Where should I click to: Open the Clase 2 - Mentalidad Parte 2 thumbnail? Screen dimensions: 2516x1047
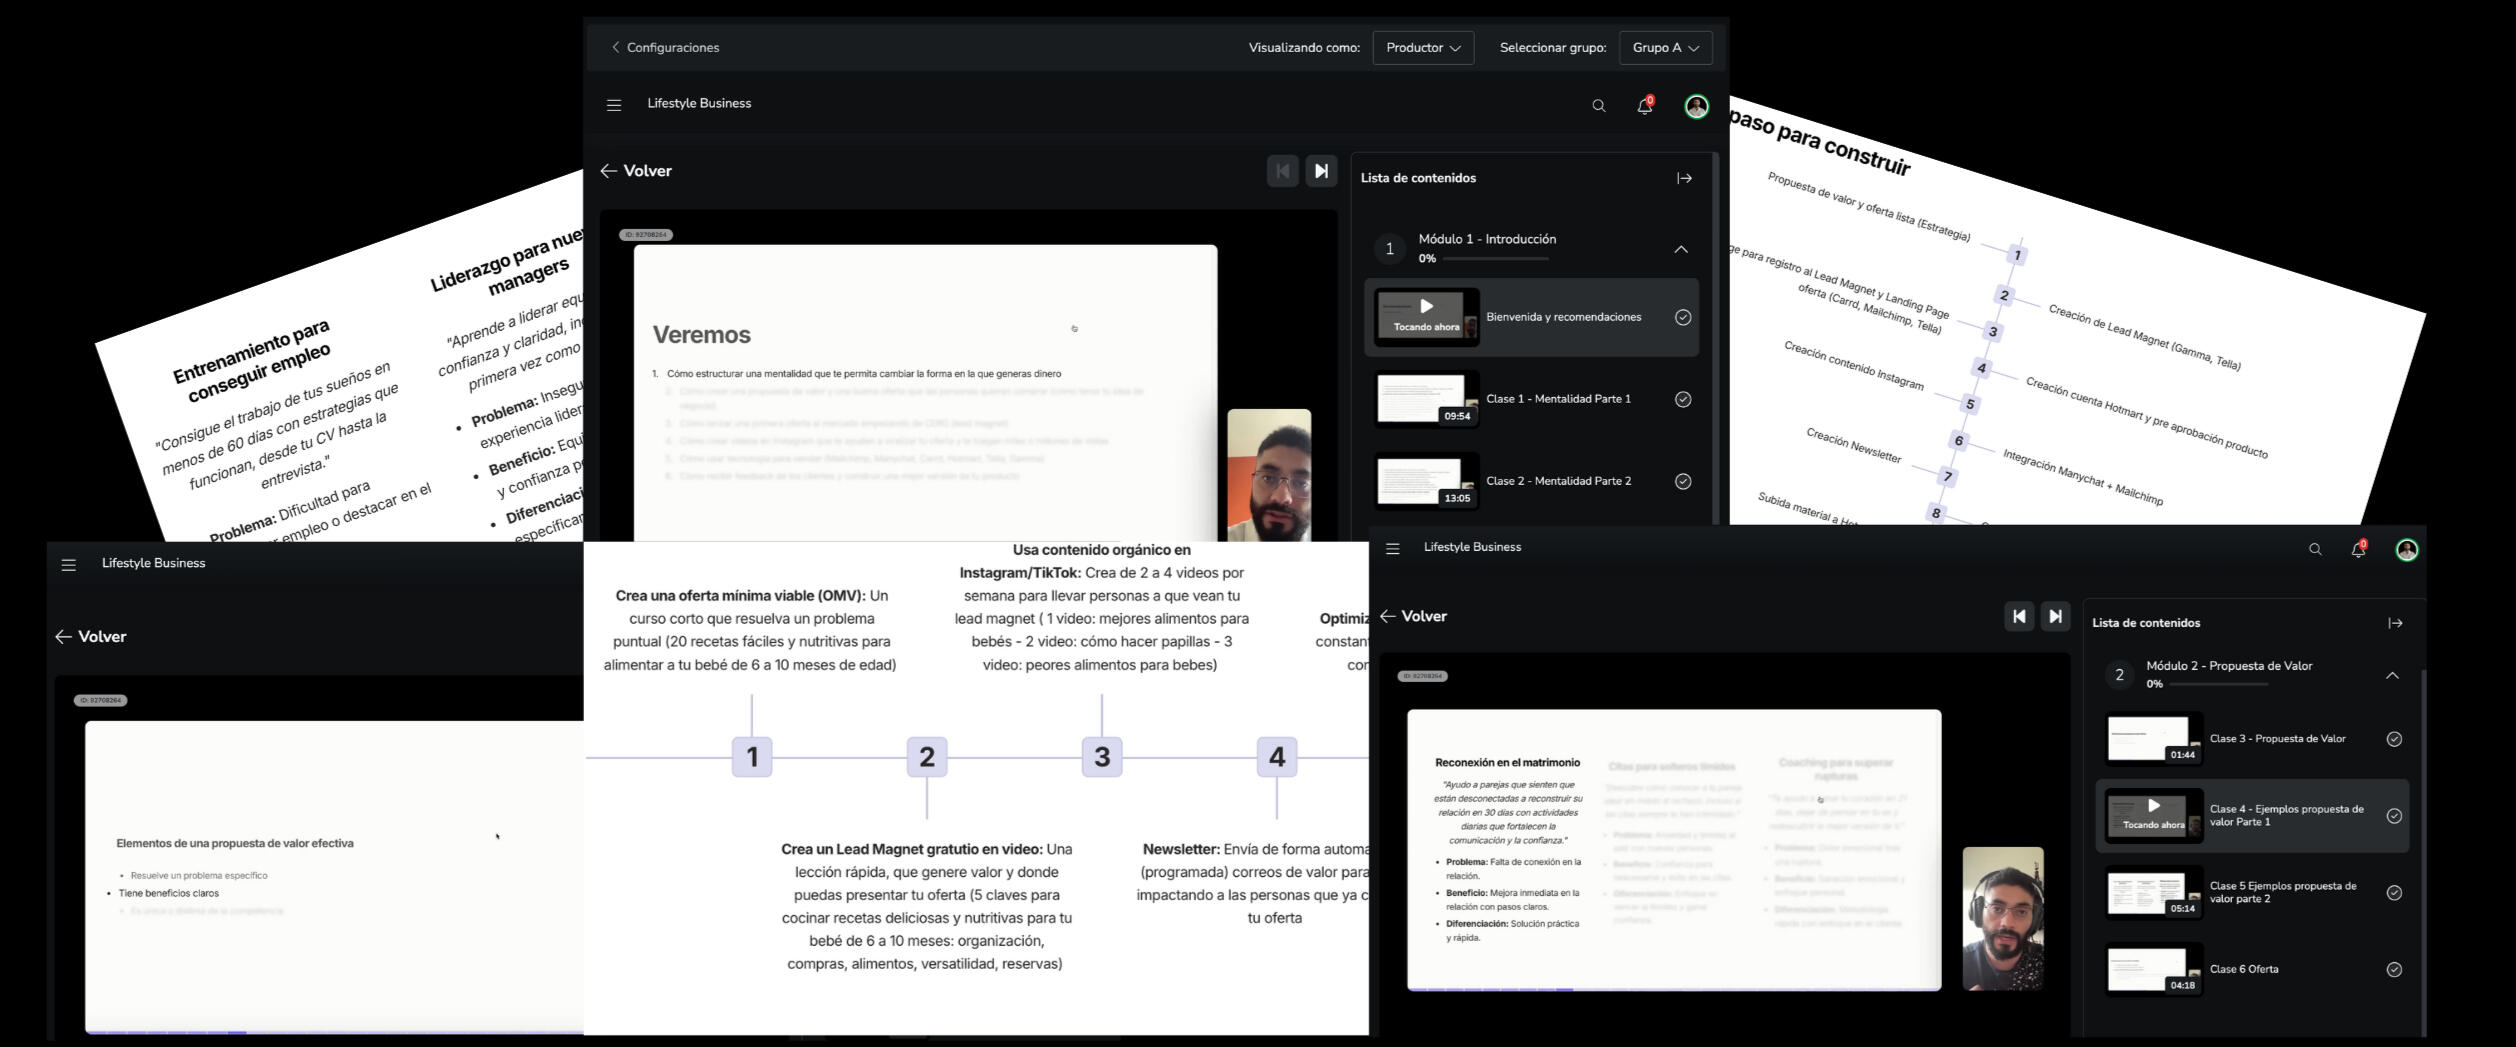click(x=1426, y=481)
